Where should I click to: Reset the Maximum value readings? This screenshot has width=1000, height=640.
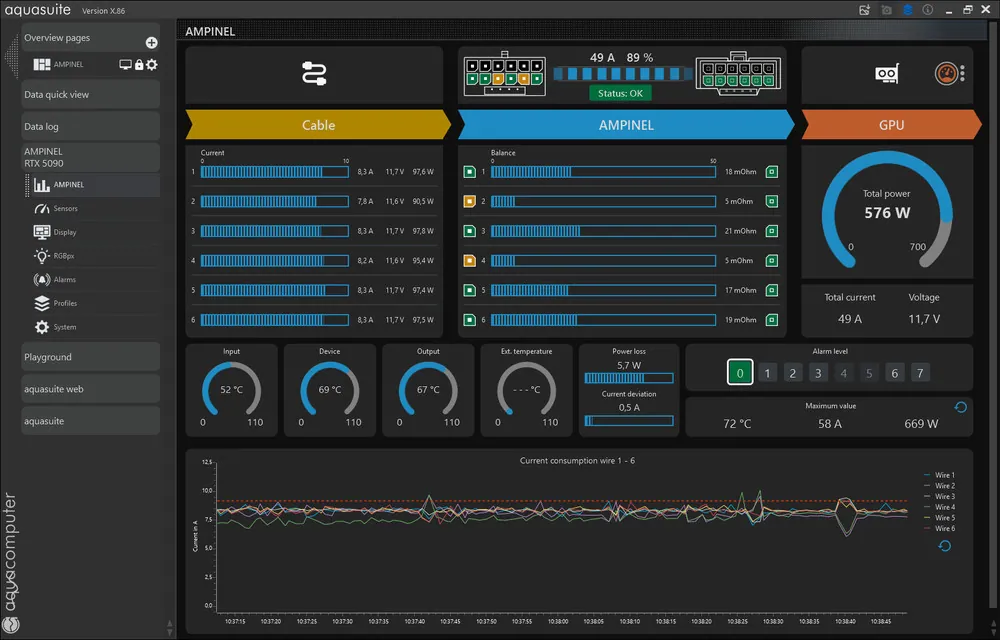[x=960, y=408]
